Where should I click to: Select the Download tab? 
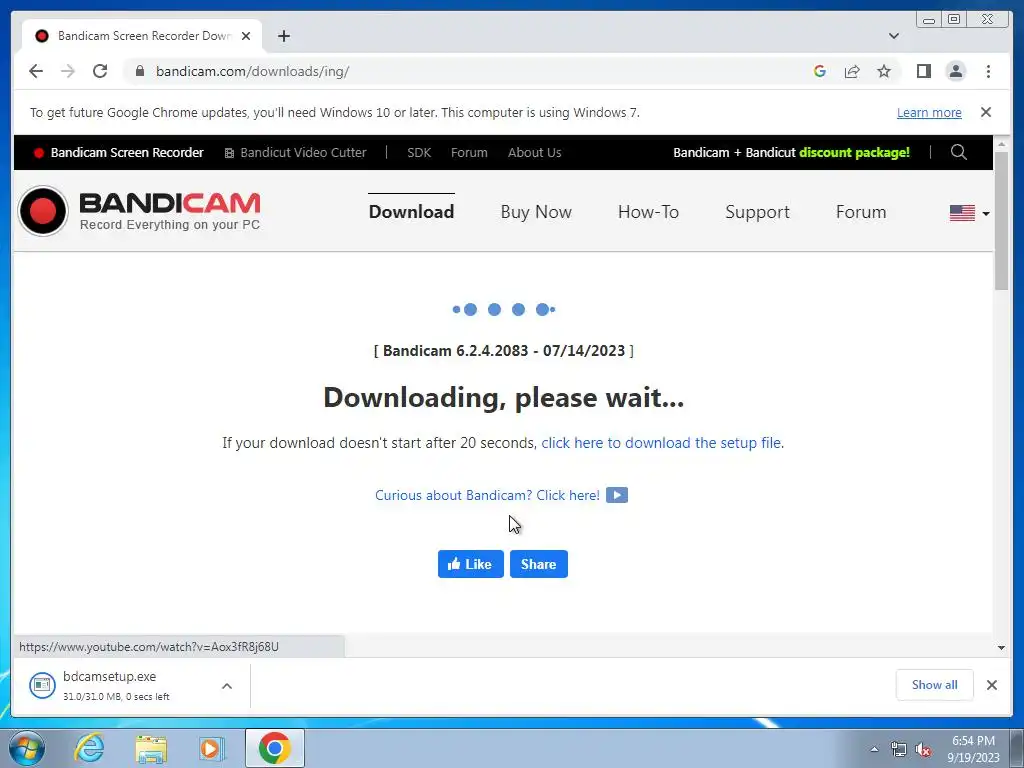pyautogui.click(x=411, y=212)
